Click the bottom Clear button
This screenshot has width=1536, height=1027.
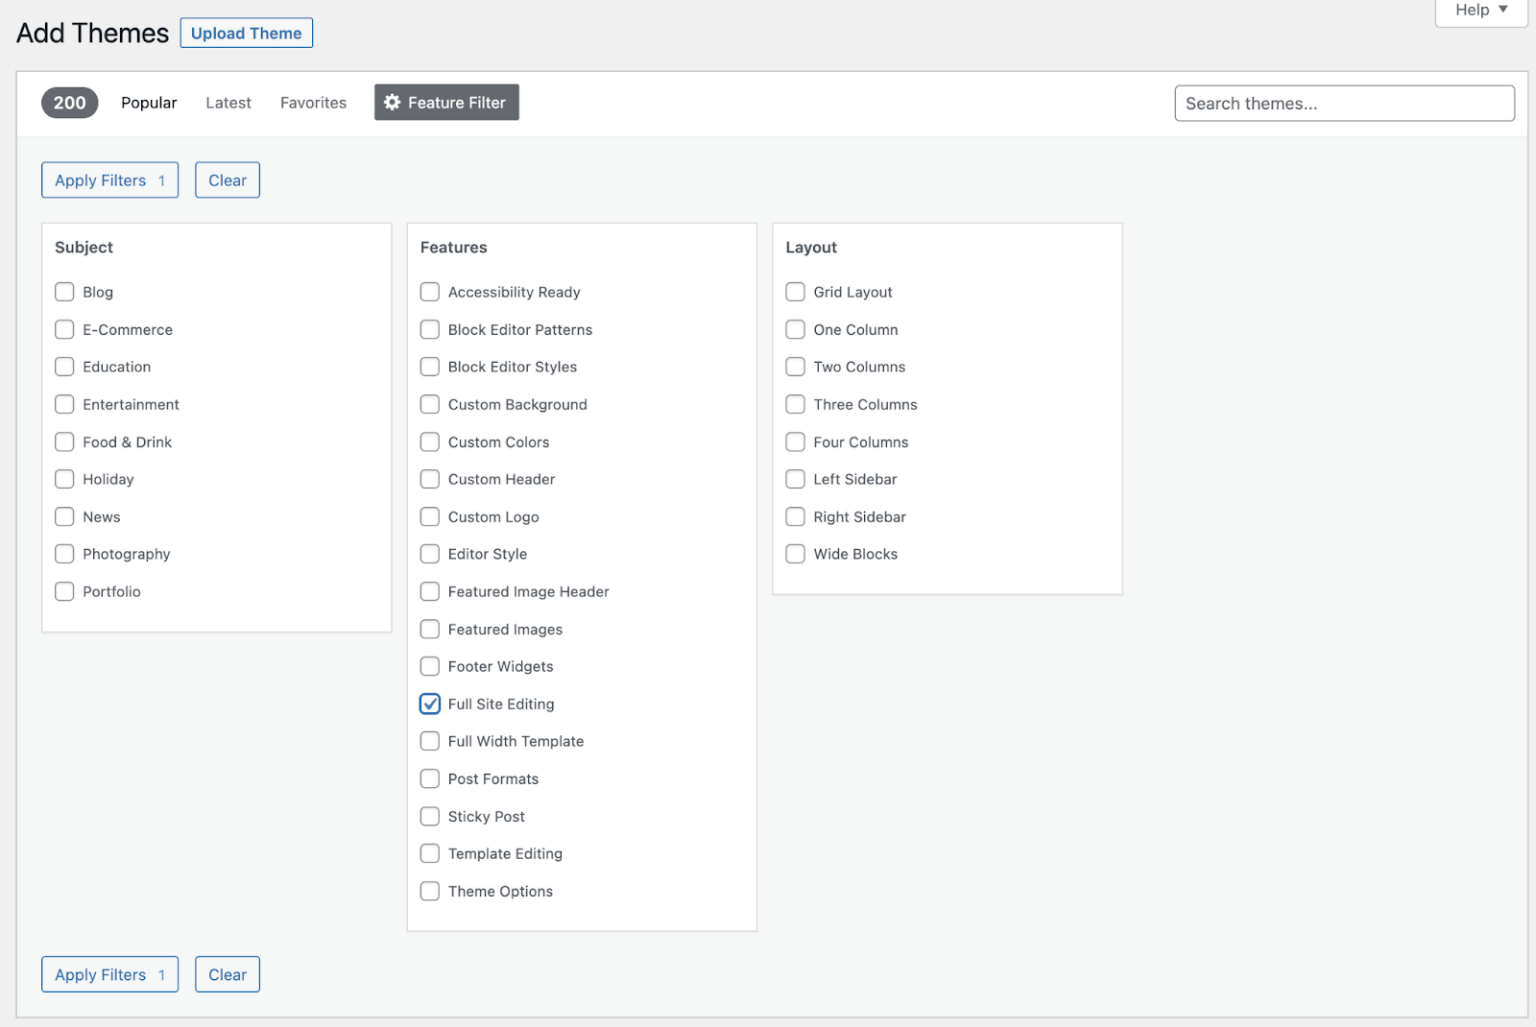pyautogui.click(x=227, y=974)
